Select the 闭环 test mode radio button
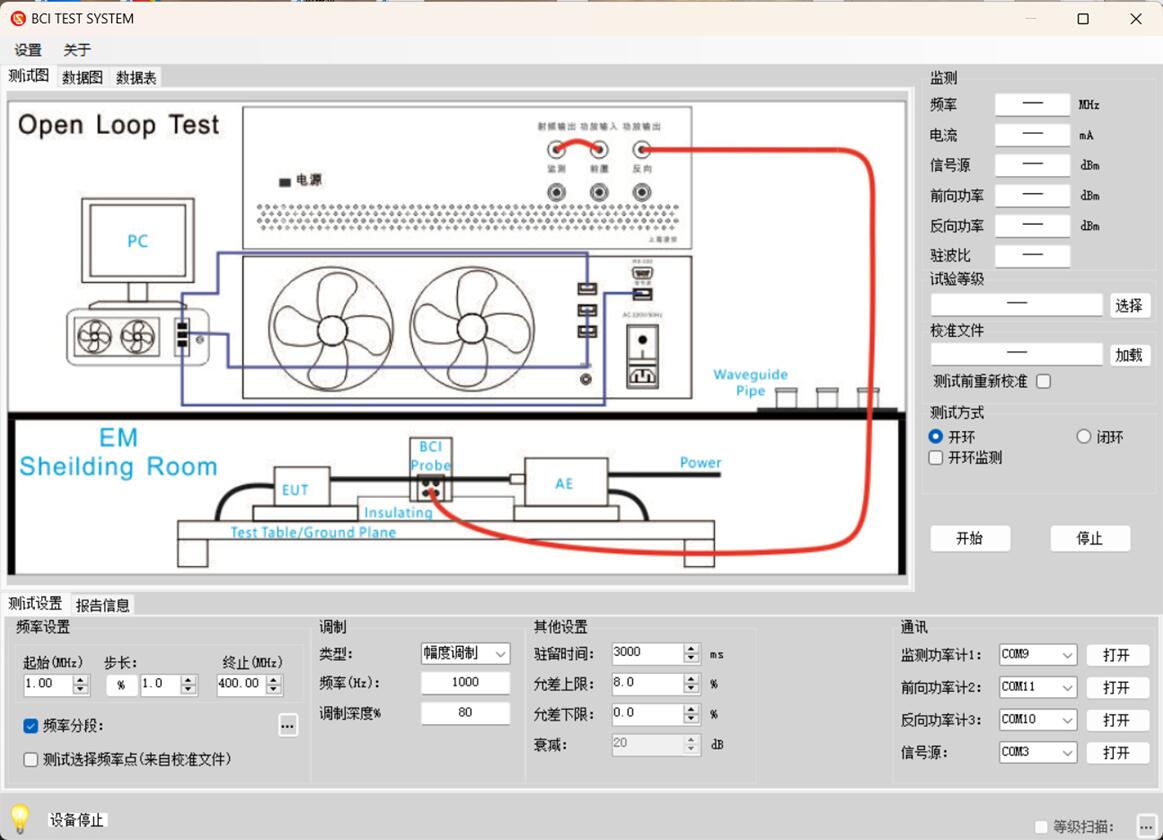 tap(1084, 436)
